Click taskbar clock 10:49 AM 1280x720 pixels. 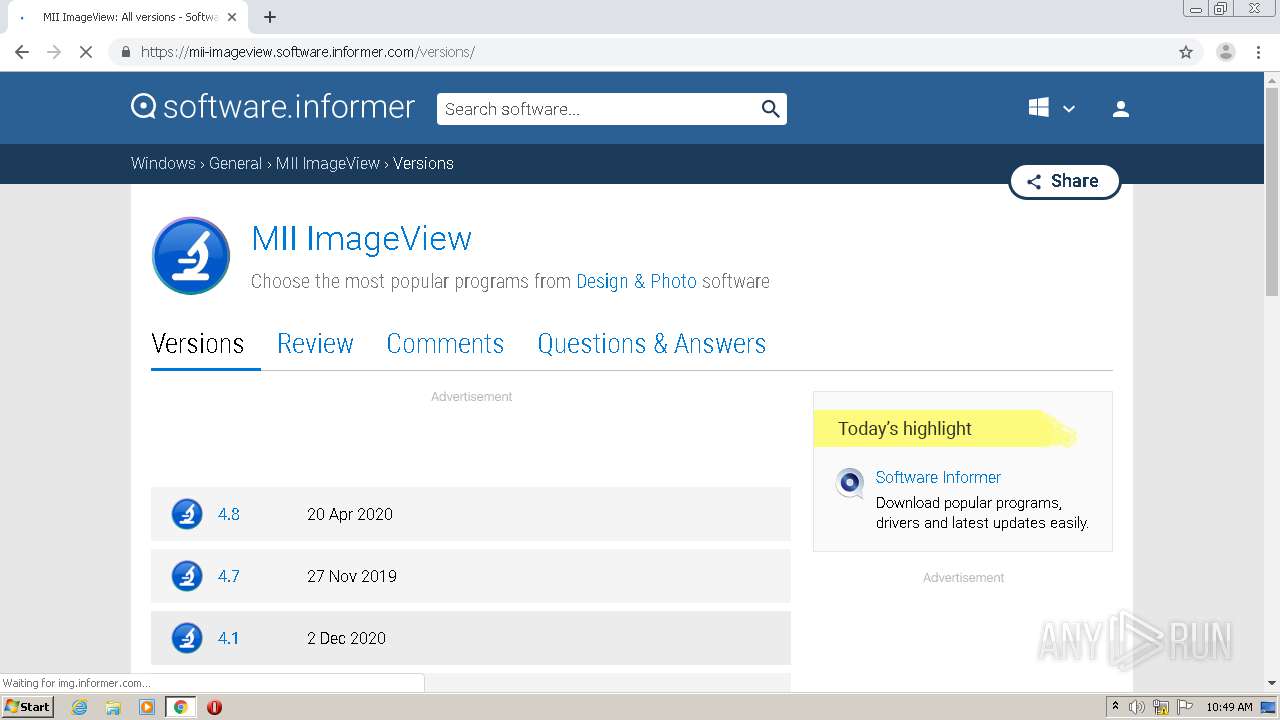[1229, 707]
